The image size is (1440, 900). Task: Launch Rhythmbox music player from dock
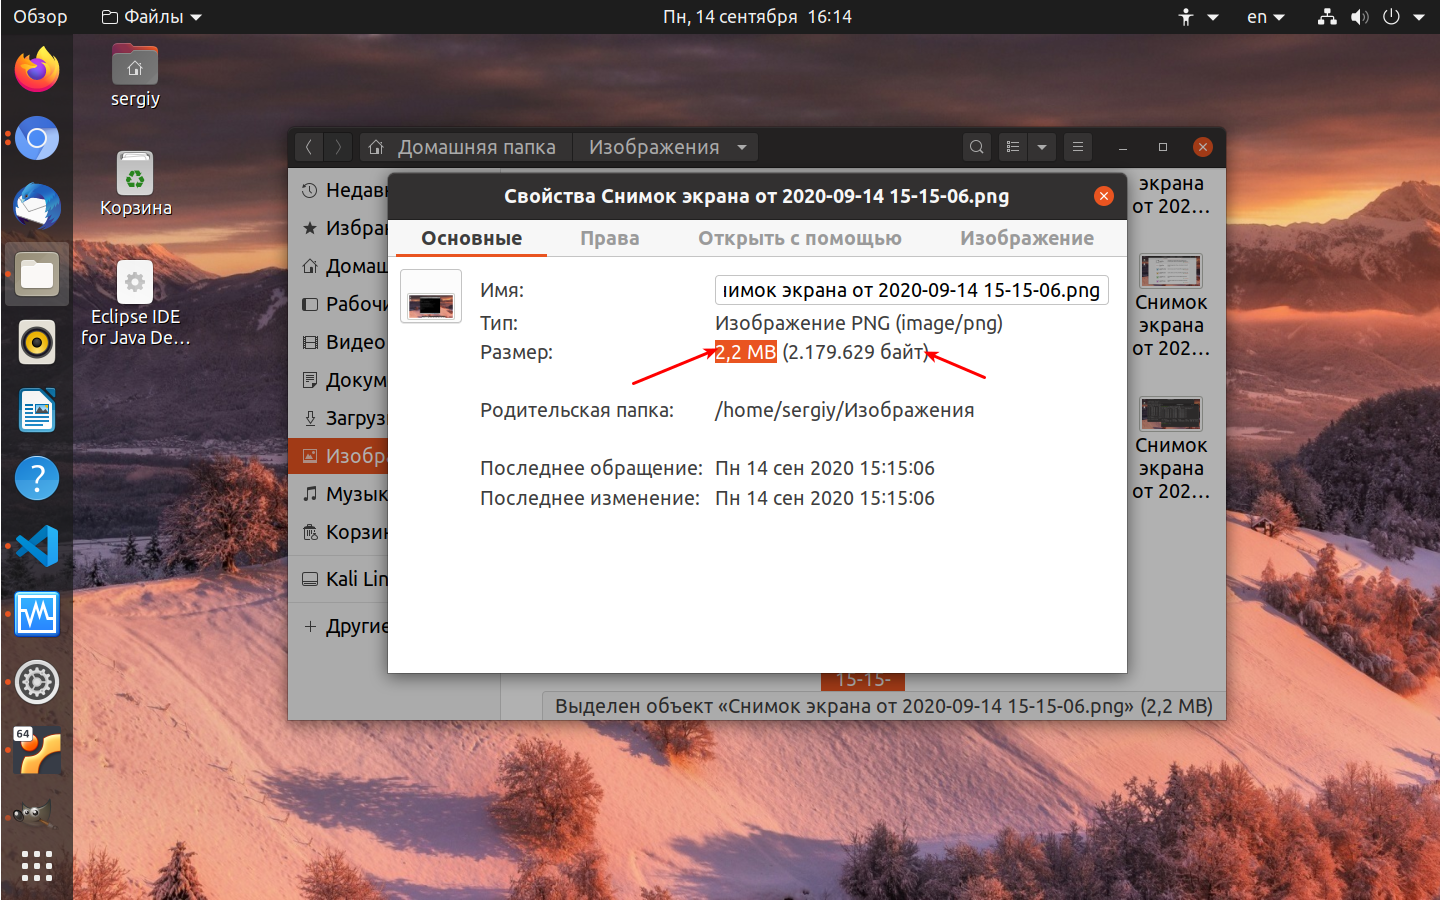pos(37,342)
